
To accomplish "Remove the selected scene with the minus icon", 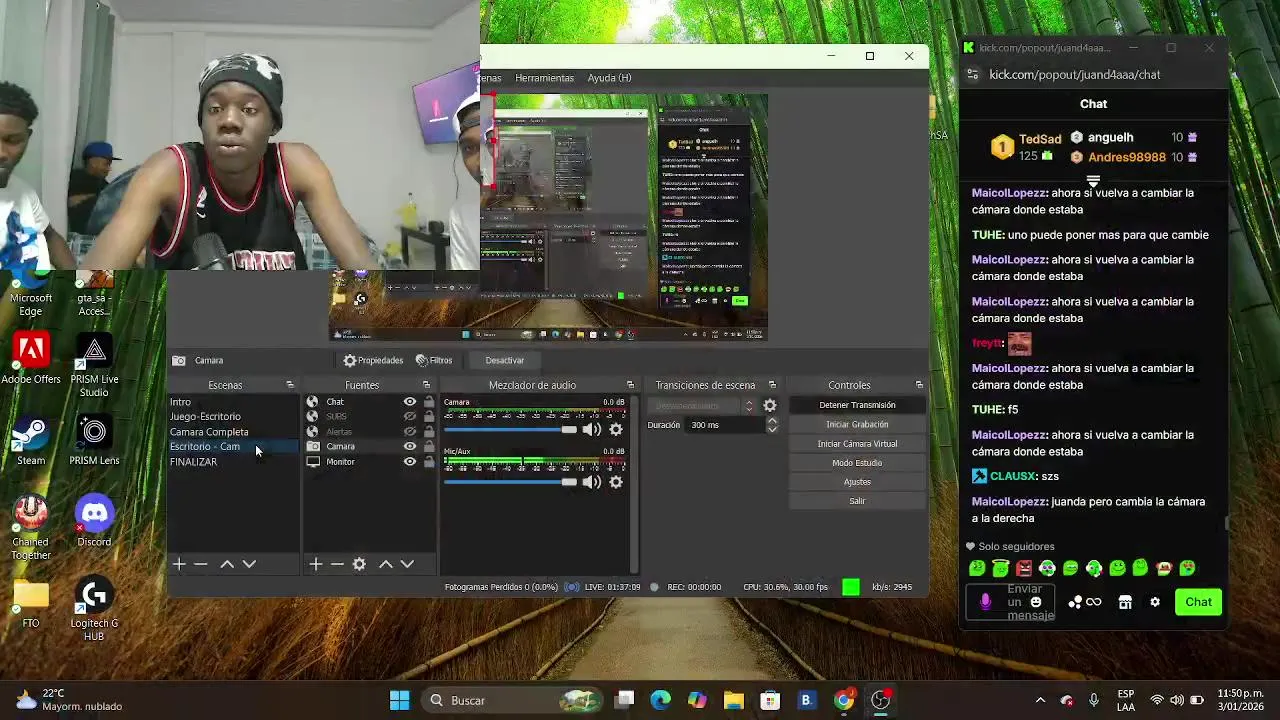I will click(200, 564).
